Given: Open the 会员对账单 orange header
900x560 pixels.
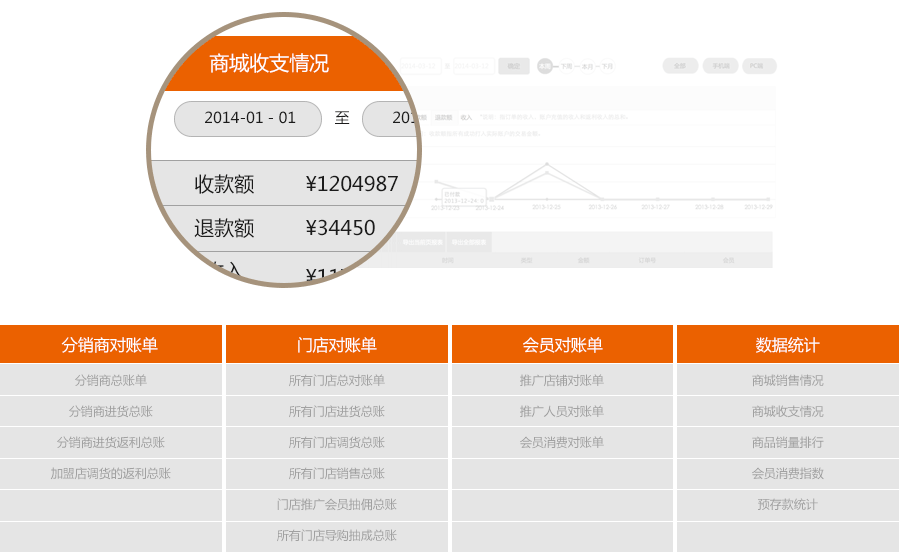Looking at the screenshot, I should [562, 344].
